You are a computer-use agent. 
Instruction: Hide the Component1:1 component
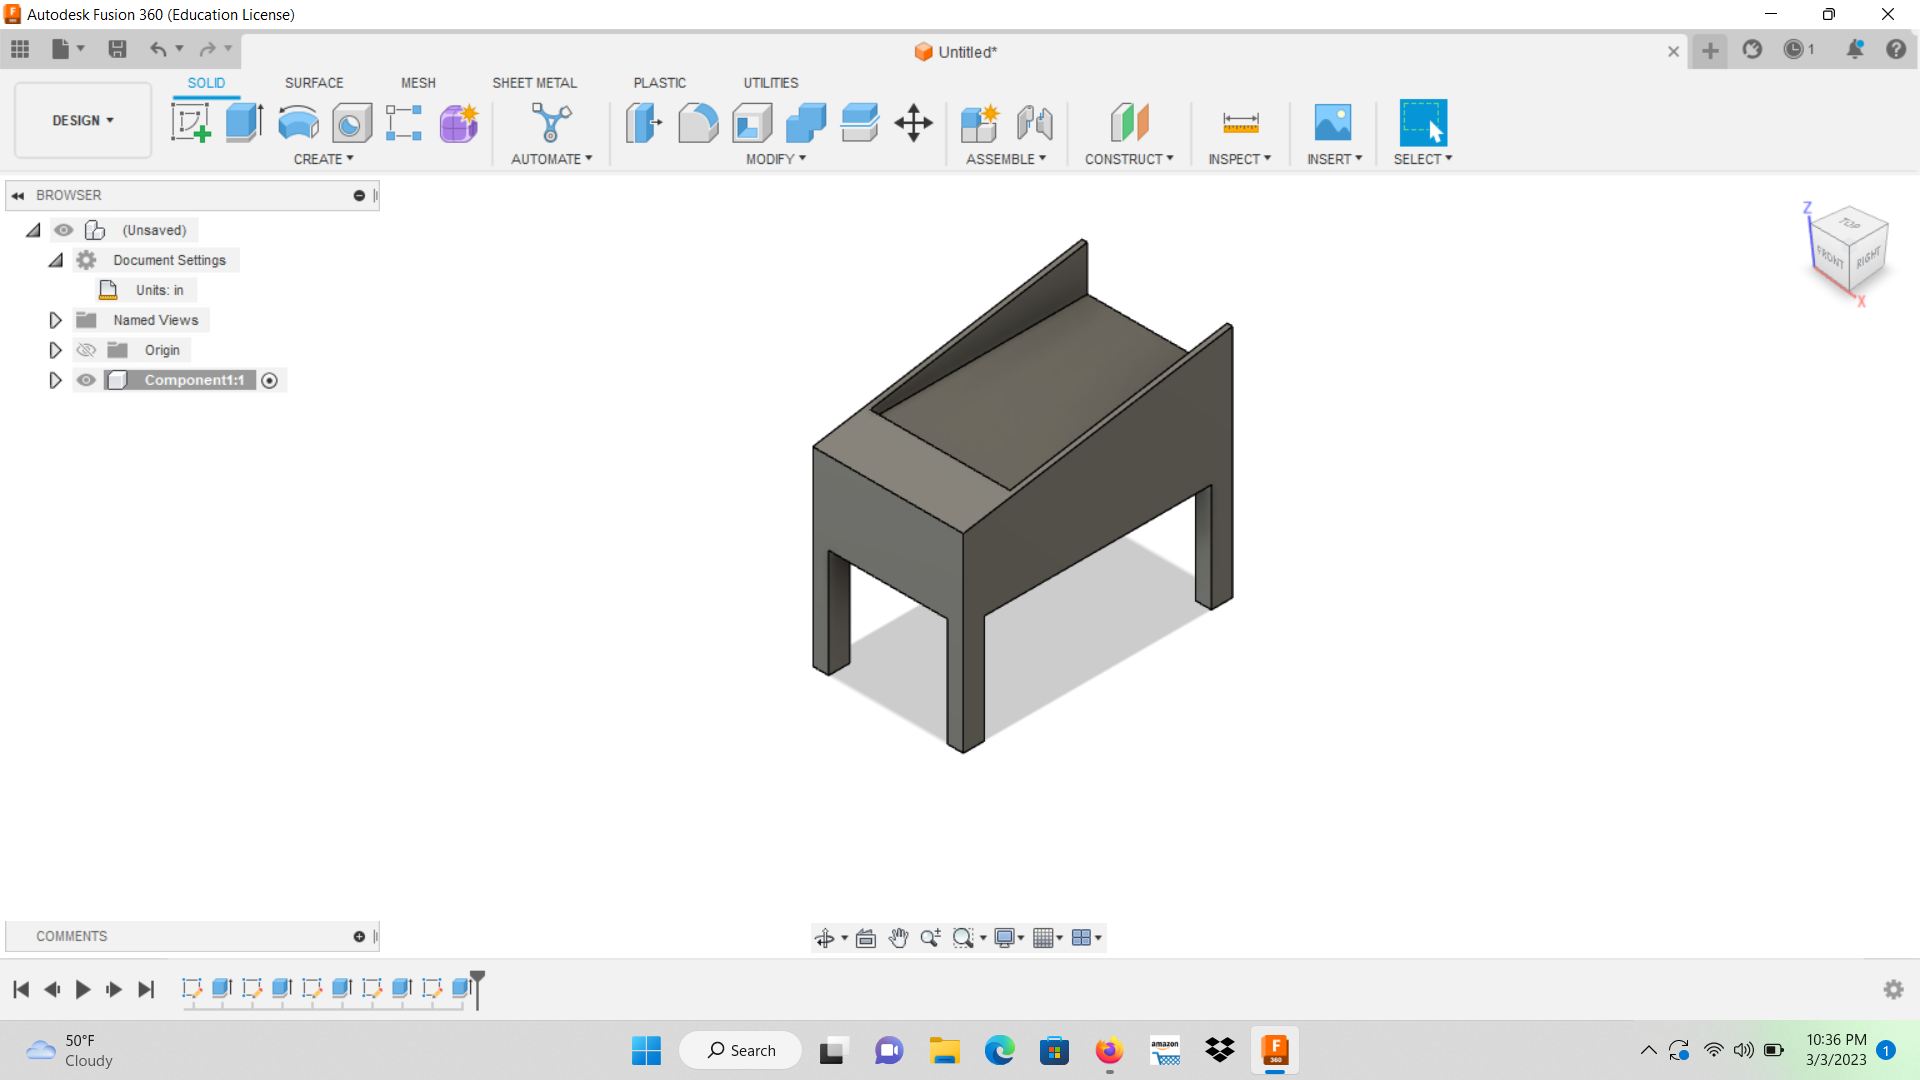click(x=86, y=380)
